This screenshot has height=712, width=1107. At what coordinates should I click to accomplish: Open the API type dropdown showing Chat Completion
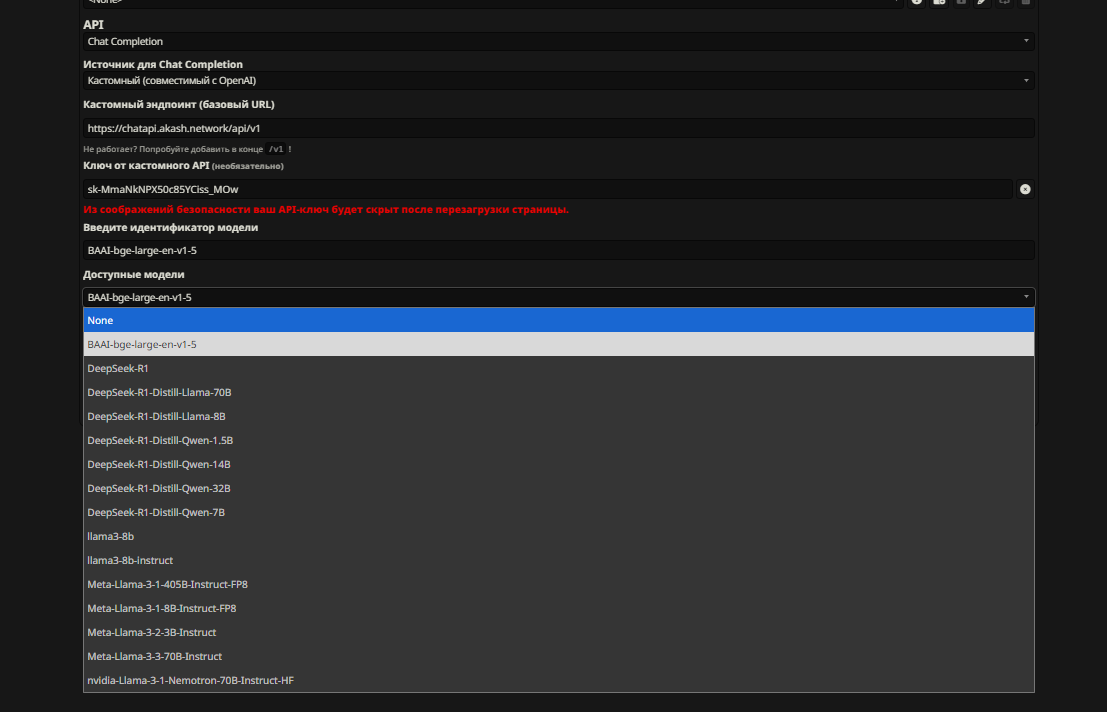[558, 42]
